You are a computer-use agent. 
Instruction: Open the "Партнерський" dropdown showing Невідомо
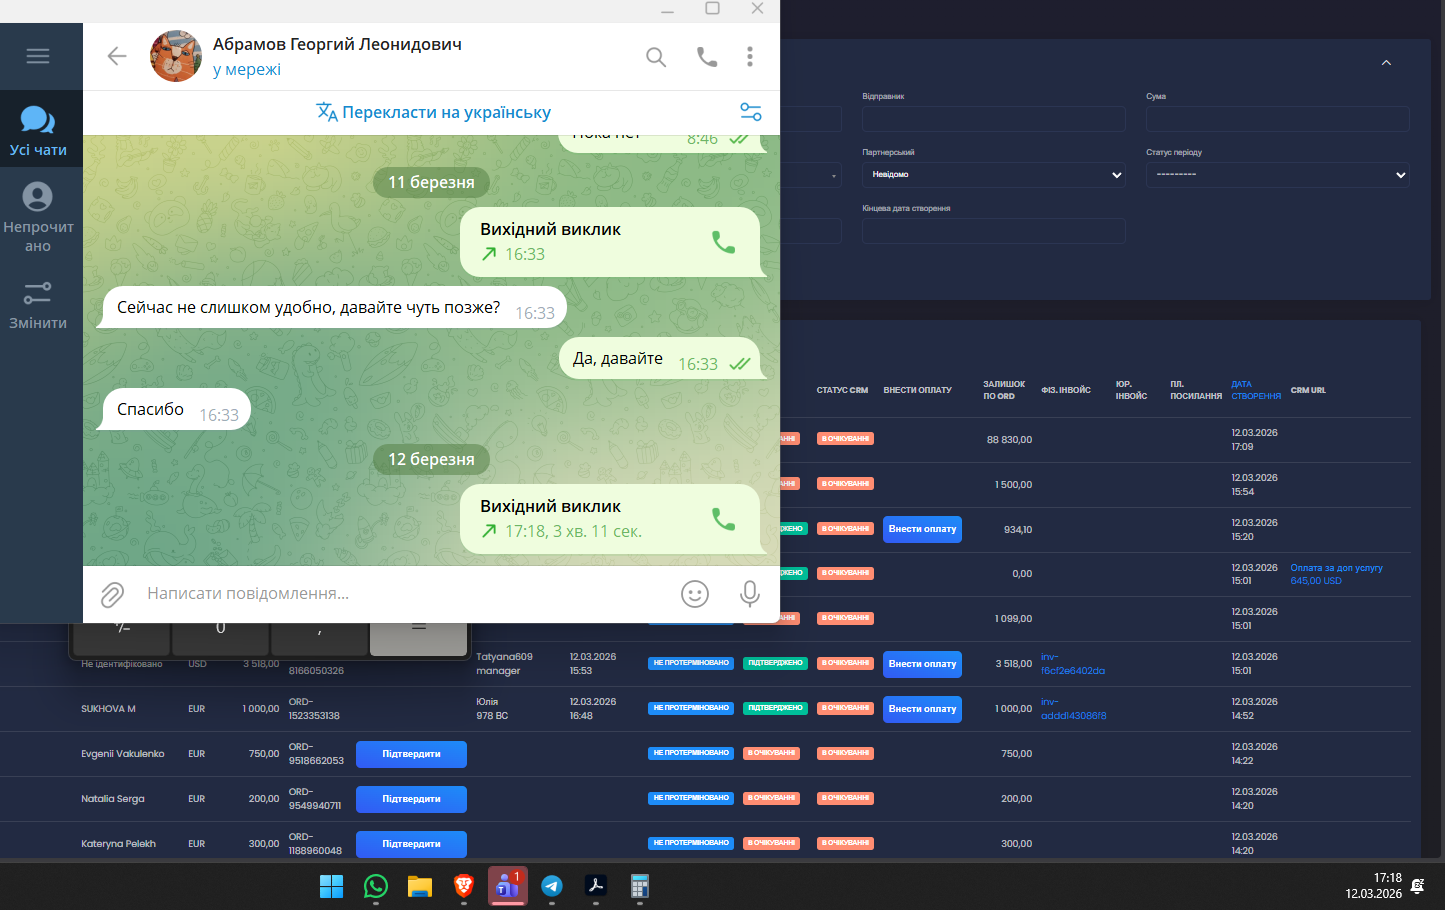(x=993, y=175)
